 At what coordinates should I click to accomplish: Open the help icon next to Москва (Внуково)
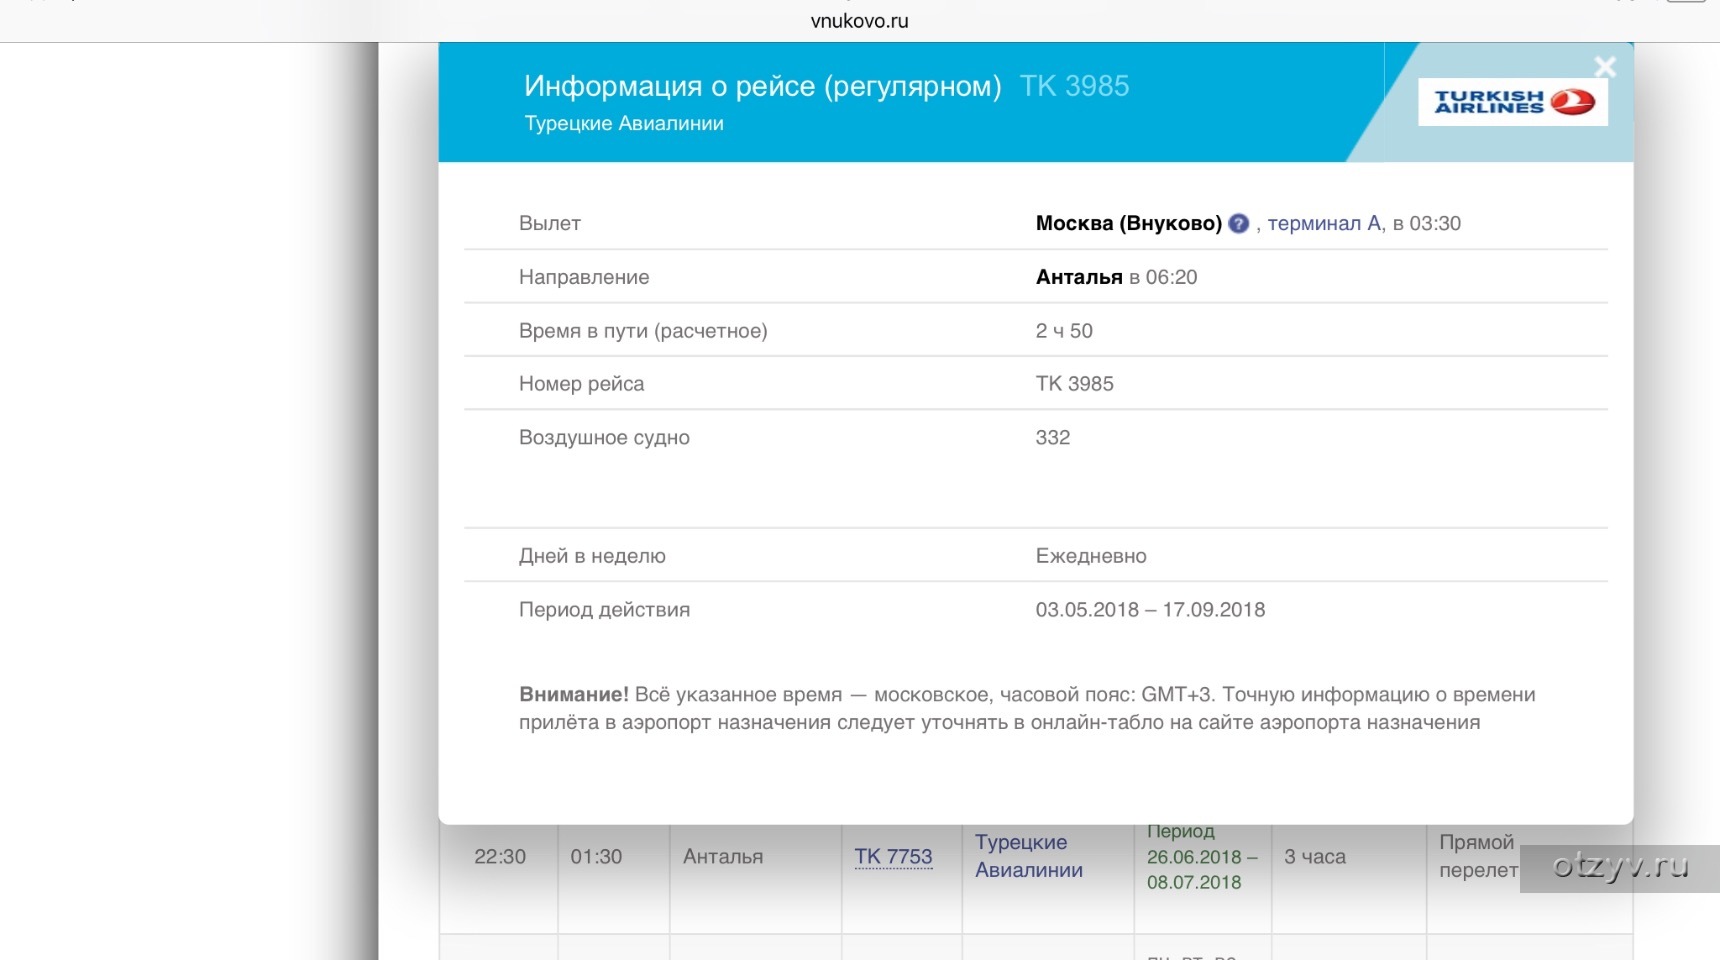coord(1238,224)
